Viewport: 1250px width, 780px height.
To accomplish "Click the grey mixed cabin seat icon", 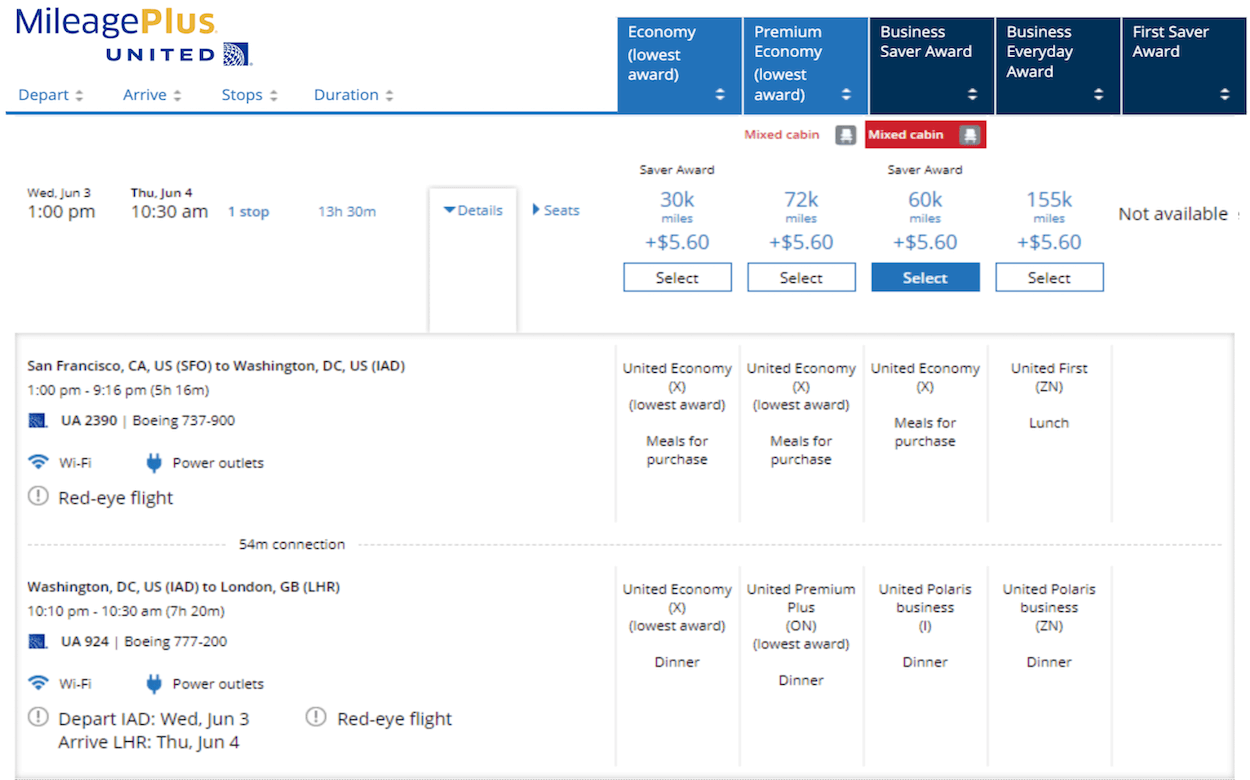I will (x=846, y=135).
